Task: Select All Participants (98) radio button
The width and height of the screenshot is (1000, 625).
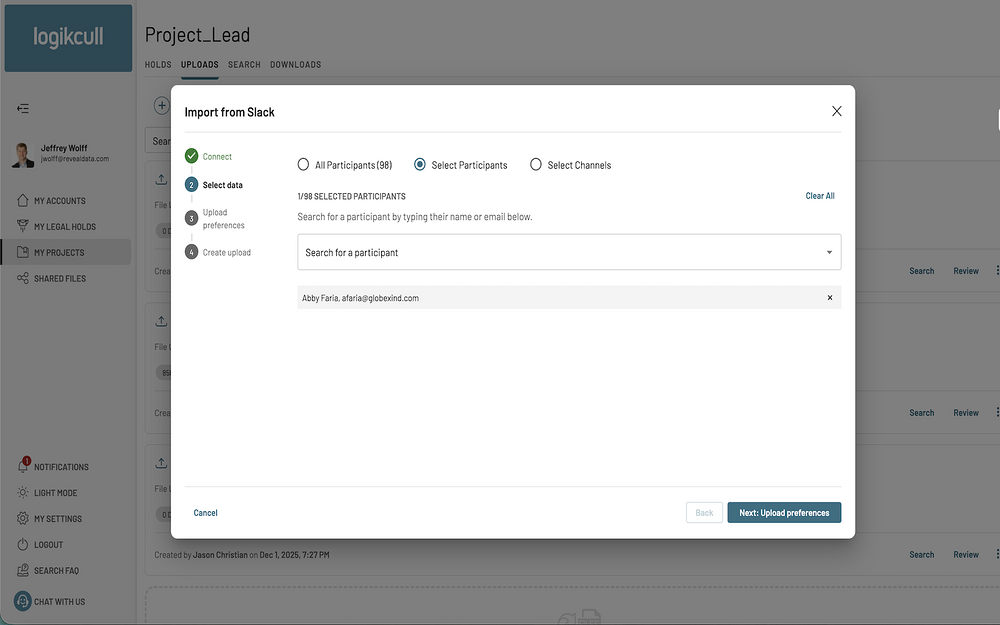Action: point(304,165)
